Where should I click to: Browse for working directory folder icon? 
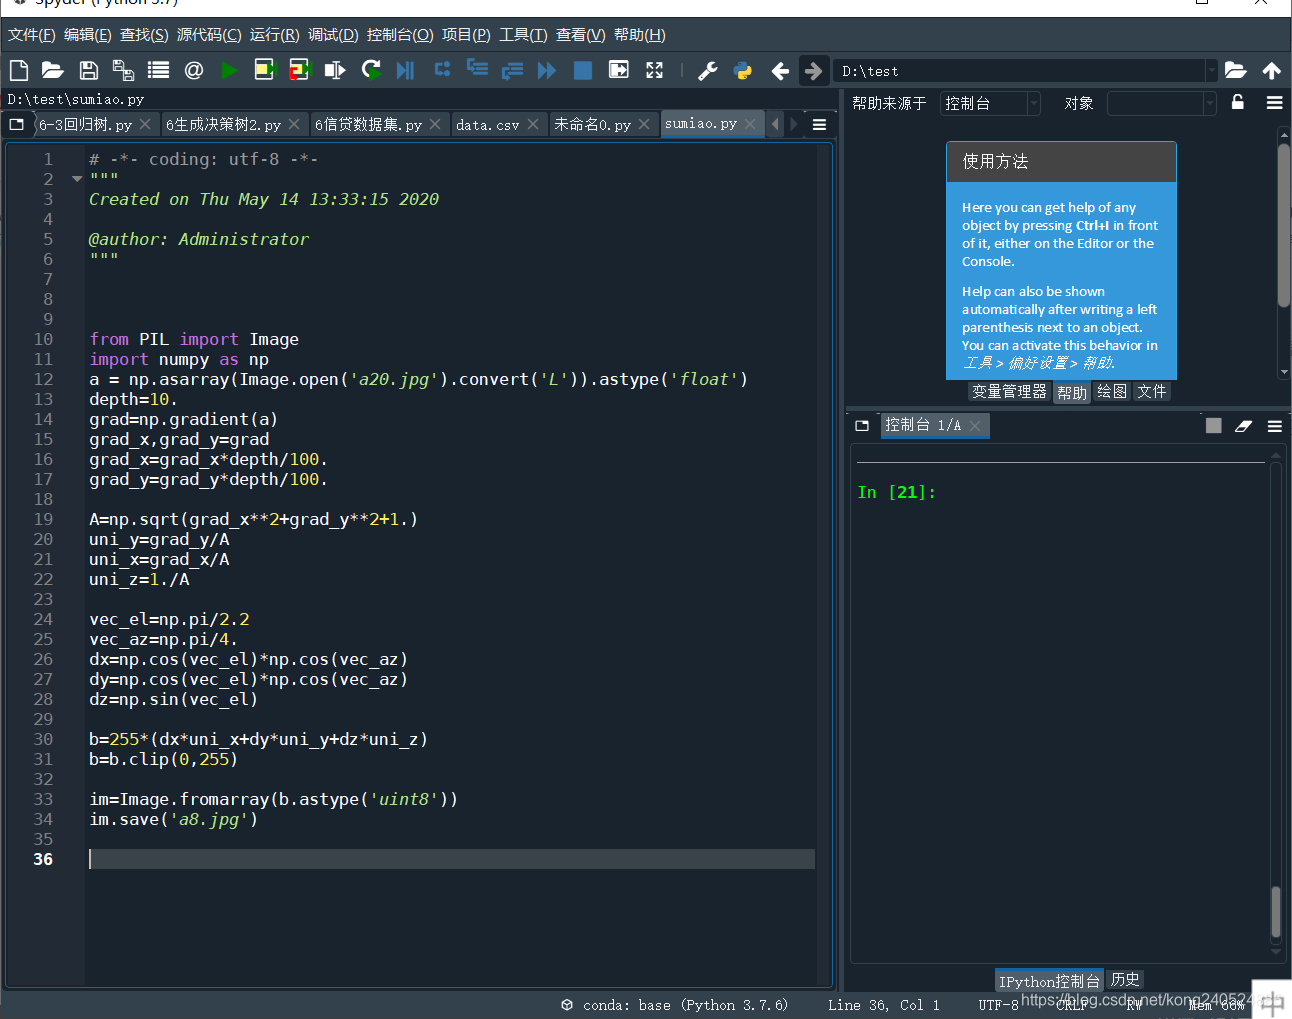tap(1236, 70)
